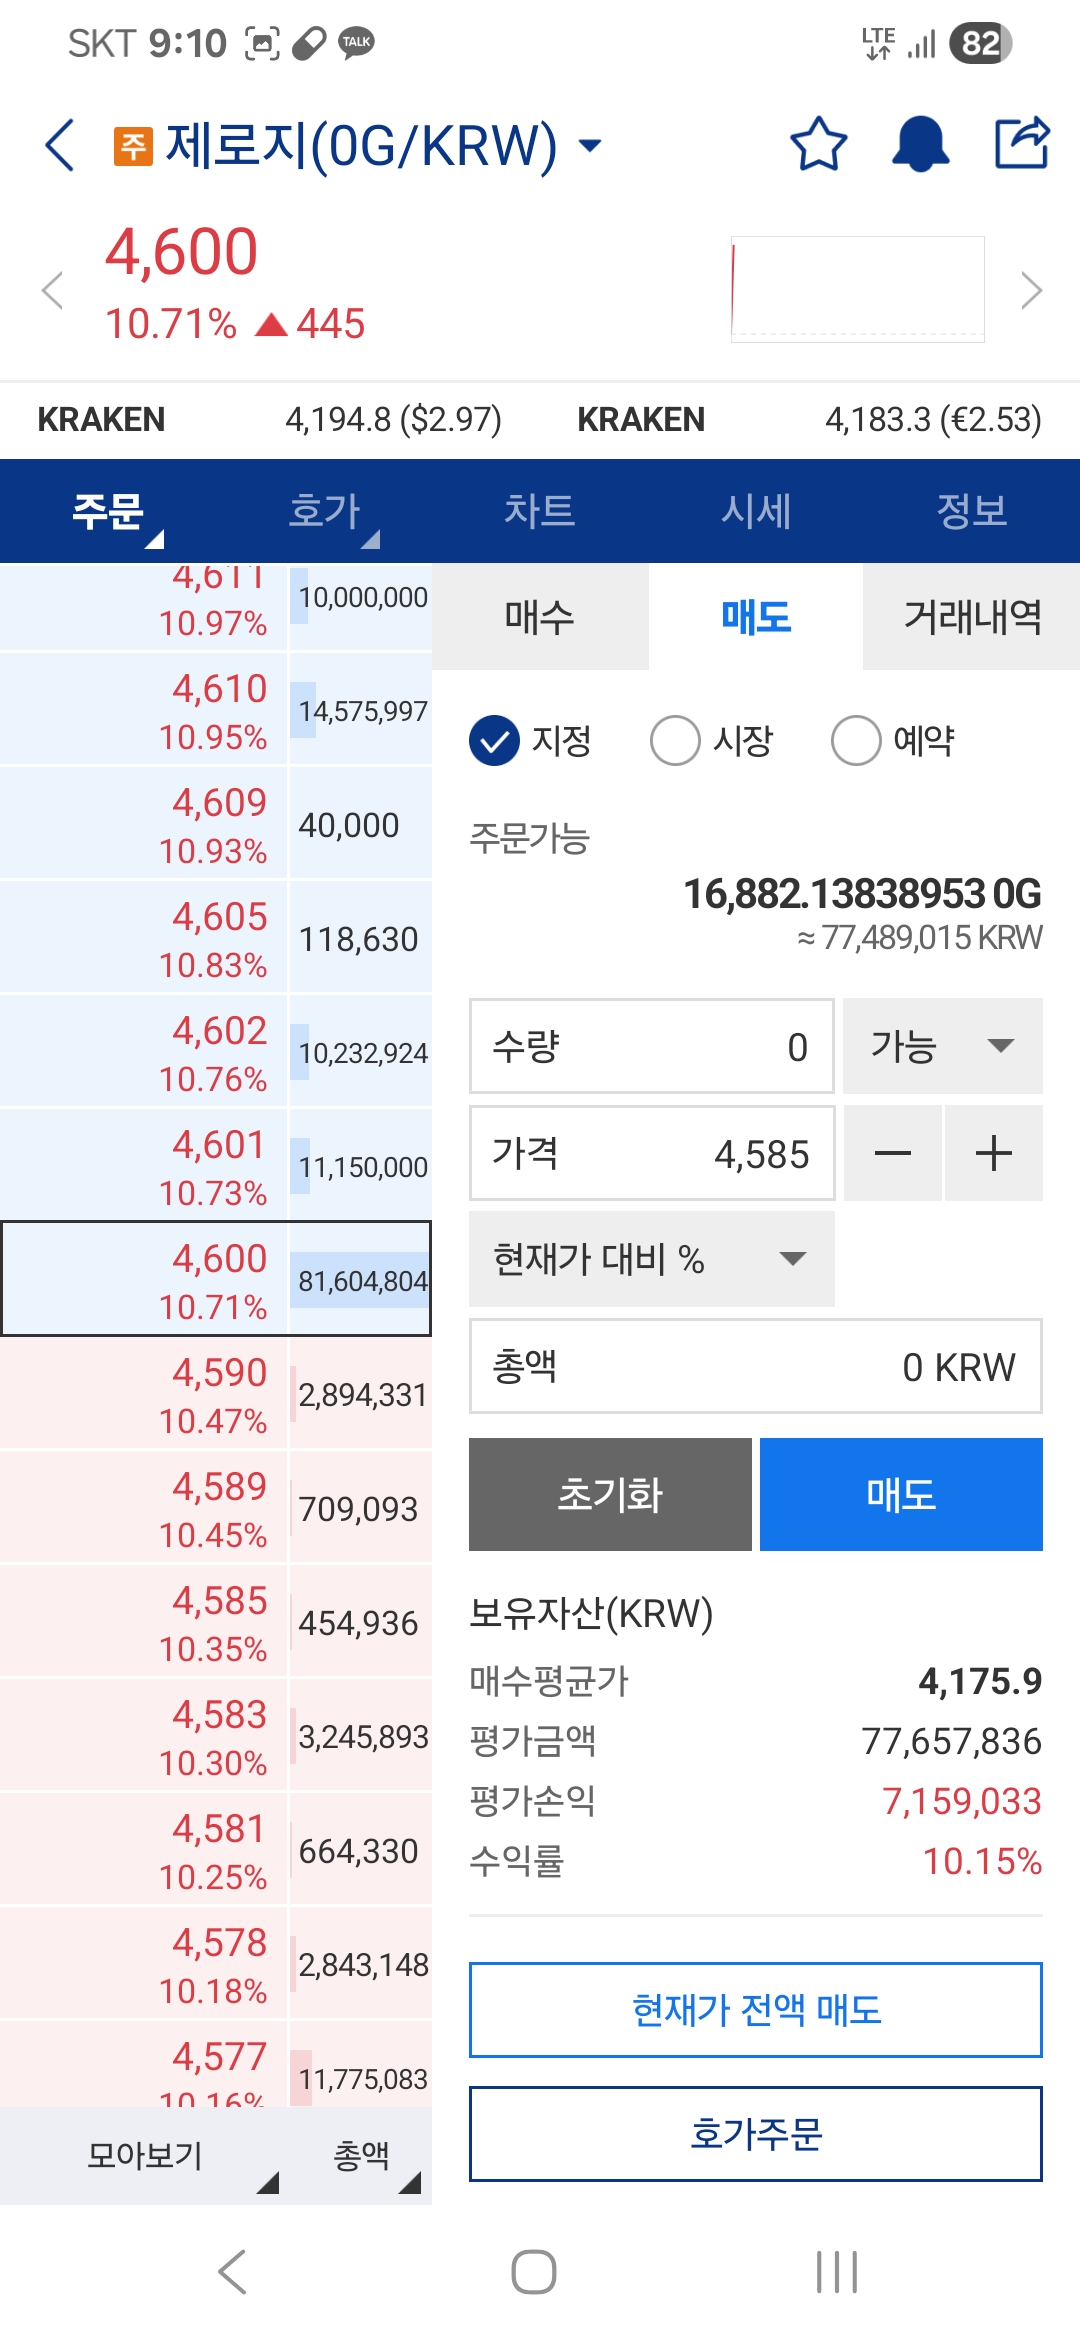Tap the 수량 quantity input field
Viewport: 1080px width, 2340px height.
651,1046
